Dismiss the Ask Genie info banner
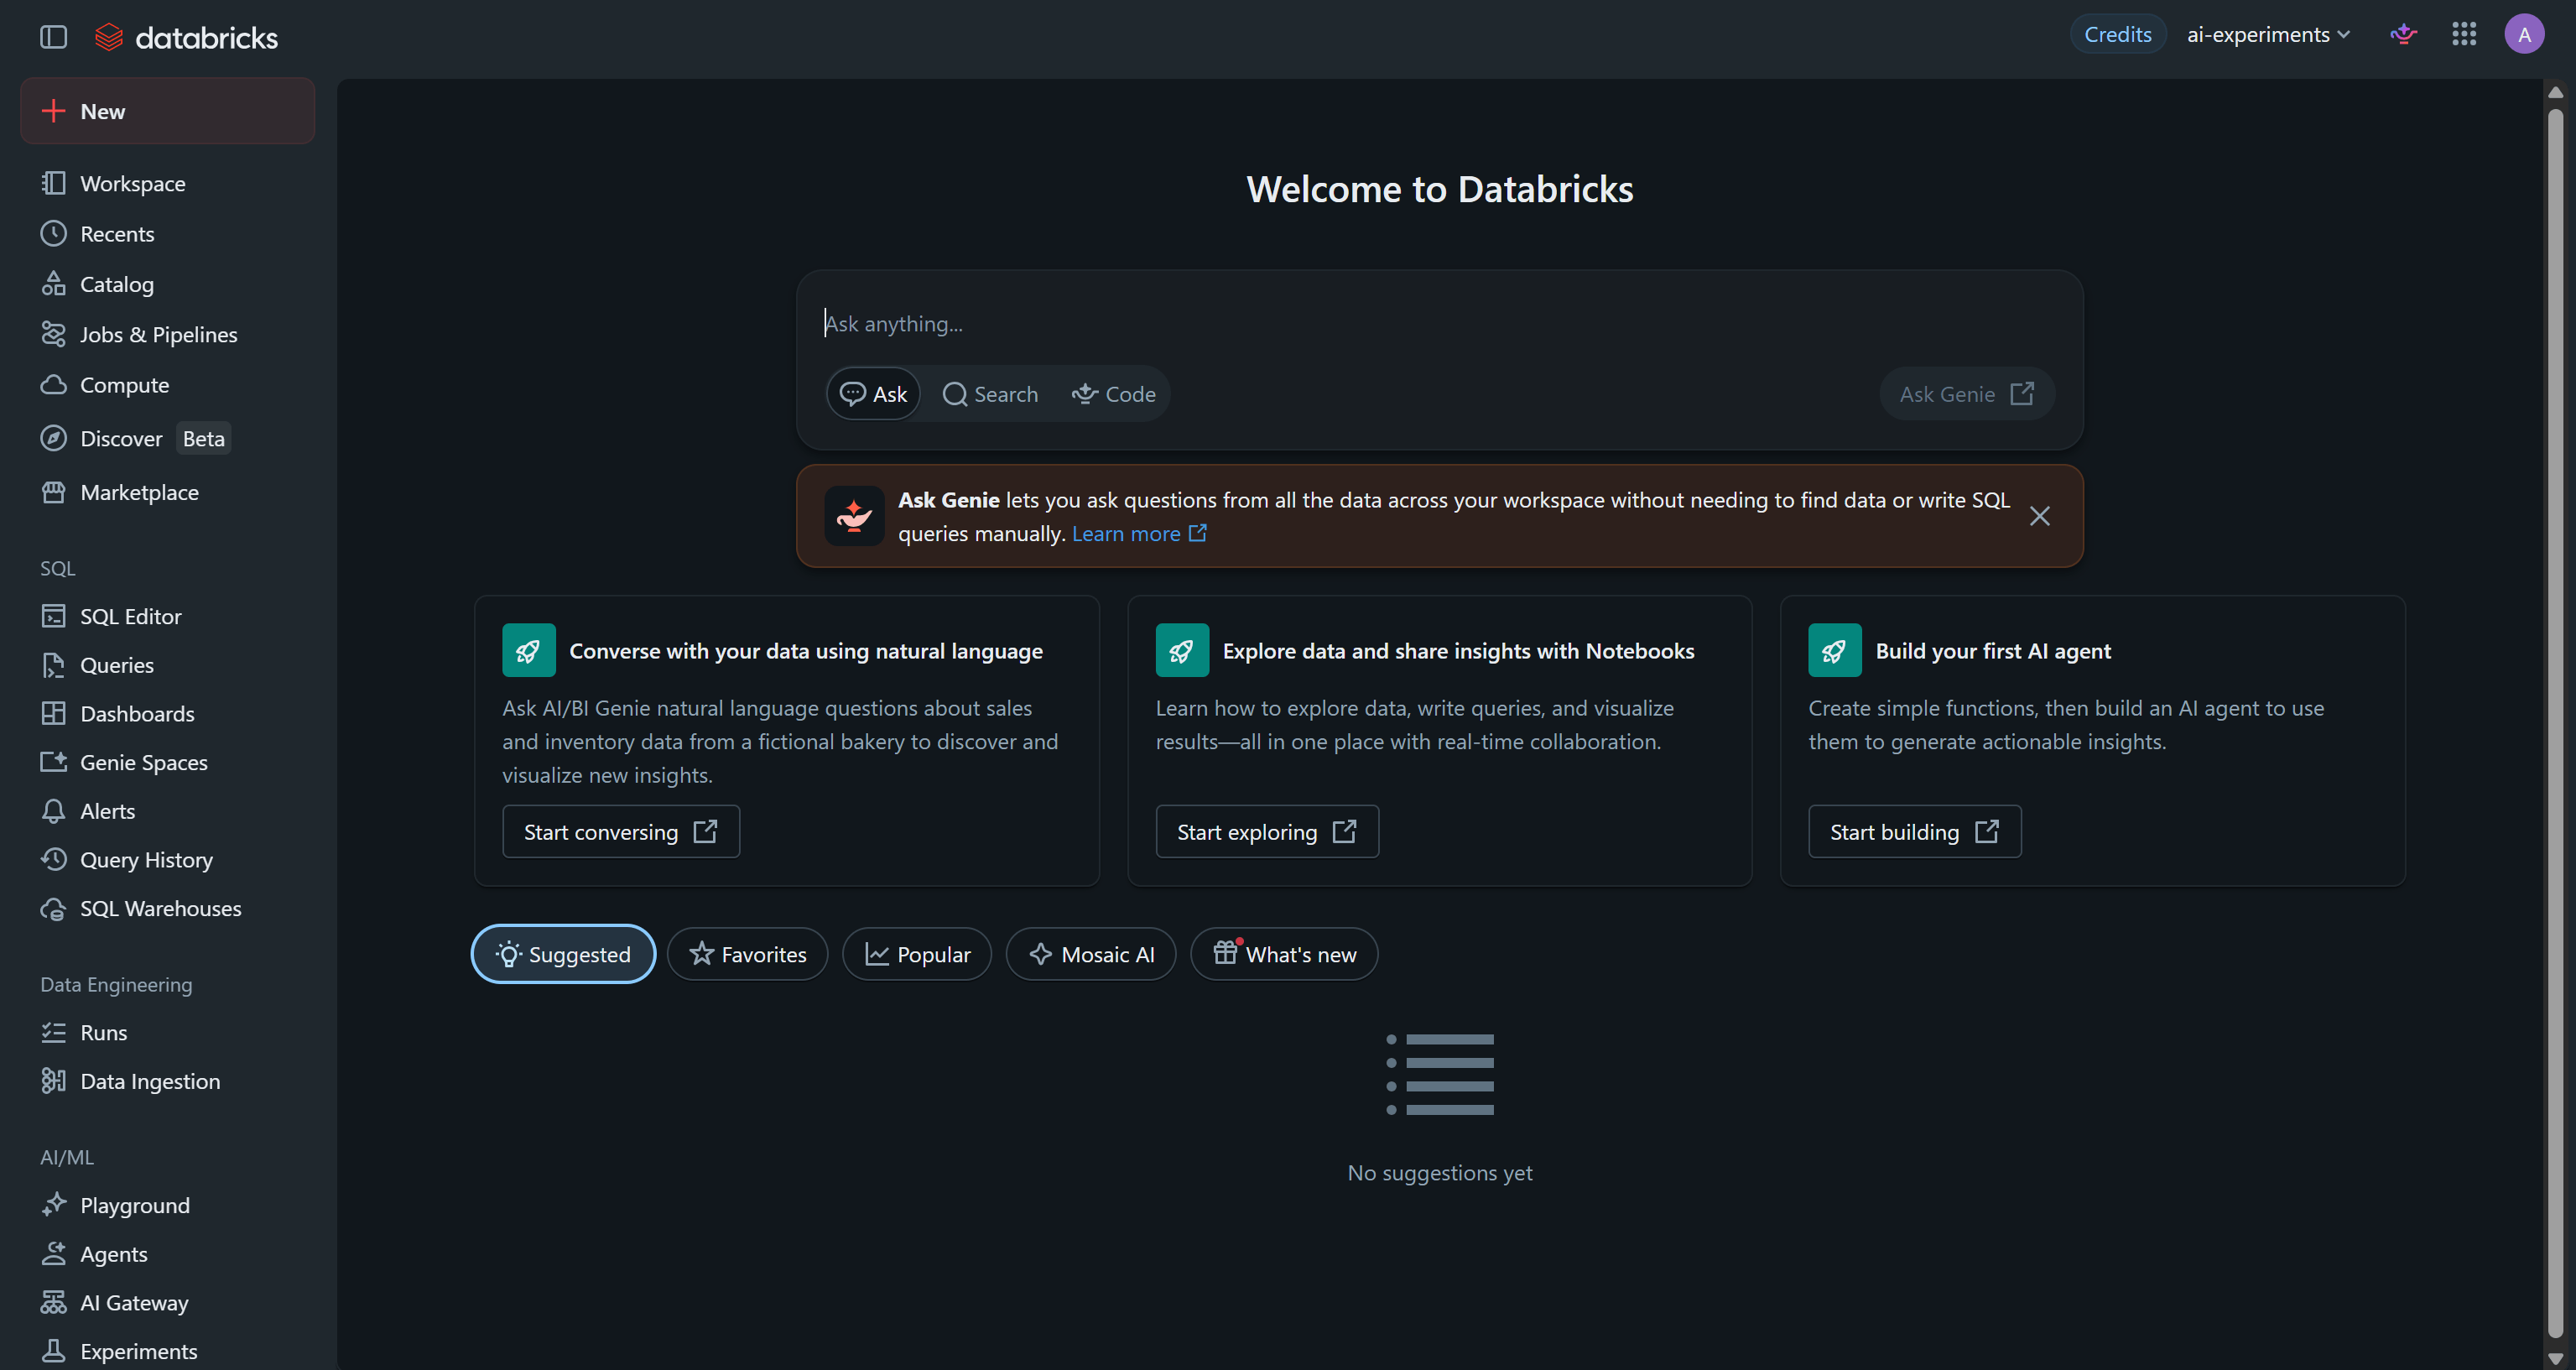The width and height of the screenshot is (2576, 1370). point(2039,516)
